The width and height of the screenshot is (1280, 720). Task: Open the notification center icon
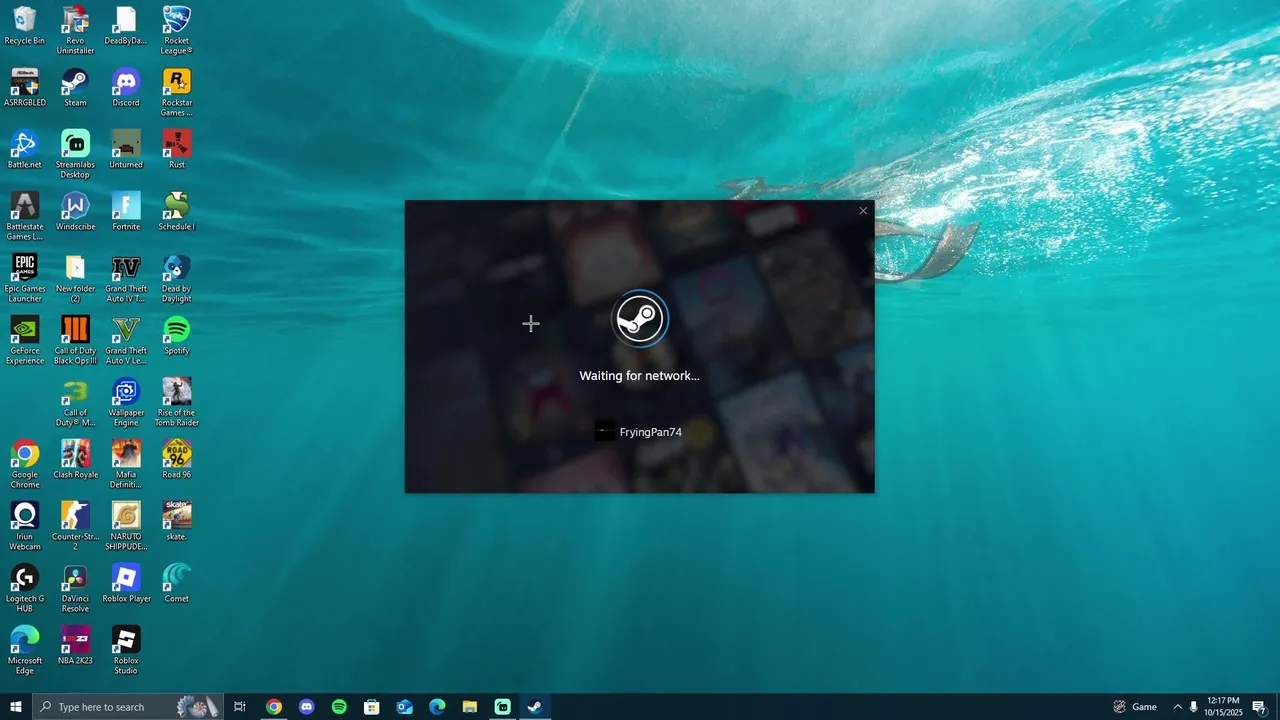pos(1260,707)
